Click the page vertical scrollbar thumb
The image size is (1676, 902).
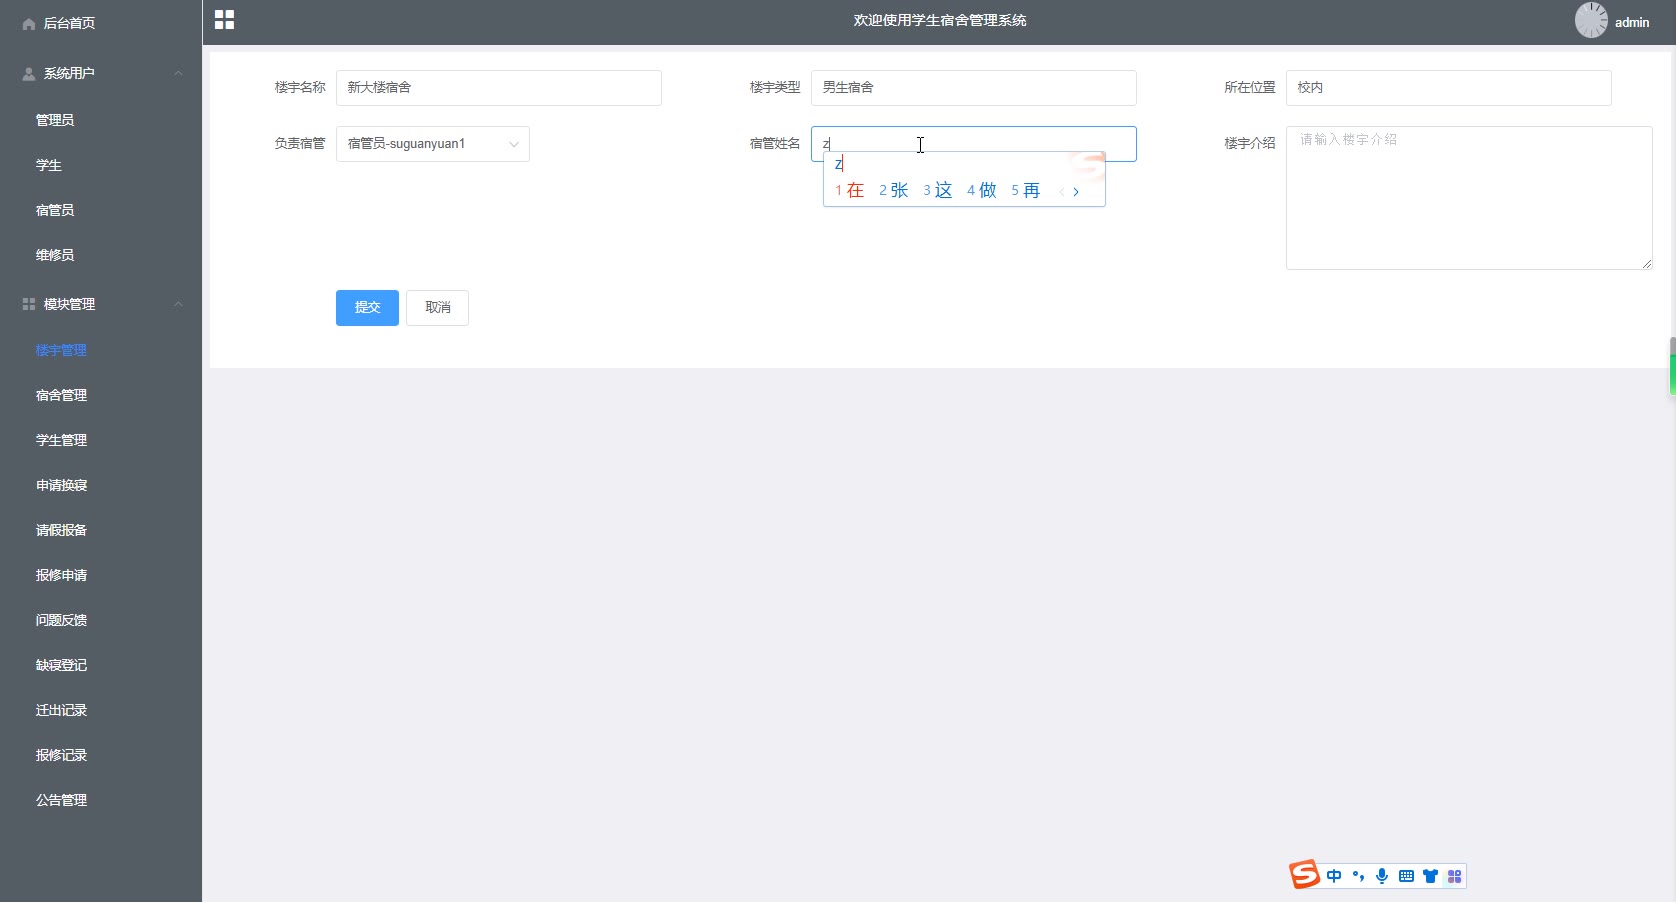[1672, 366]
